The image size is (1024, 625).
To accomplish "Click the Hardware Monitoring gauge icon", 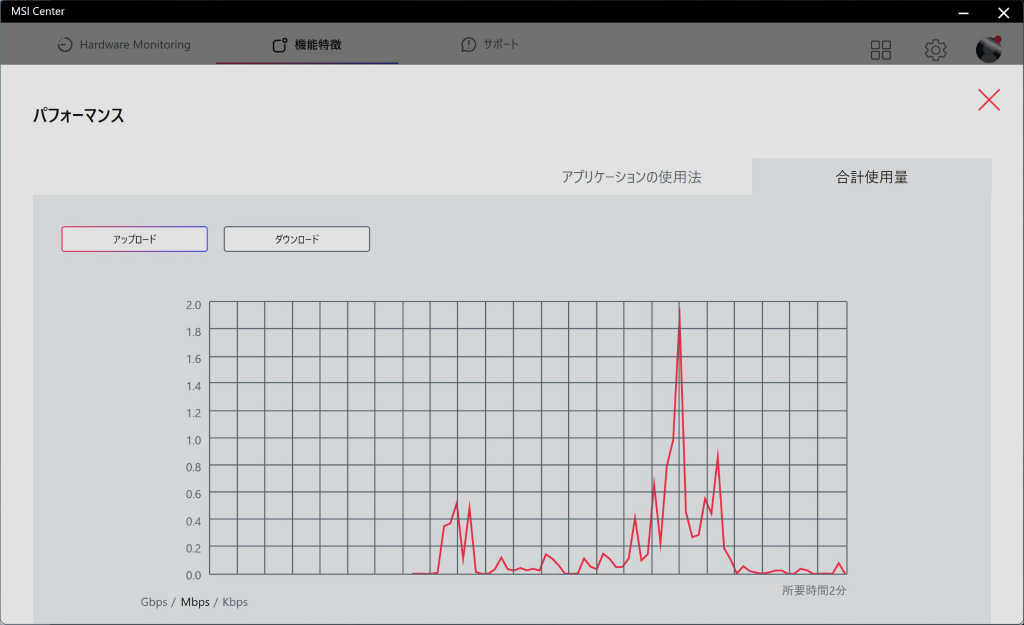I will [65, 44].
